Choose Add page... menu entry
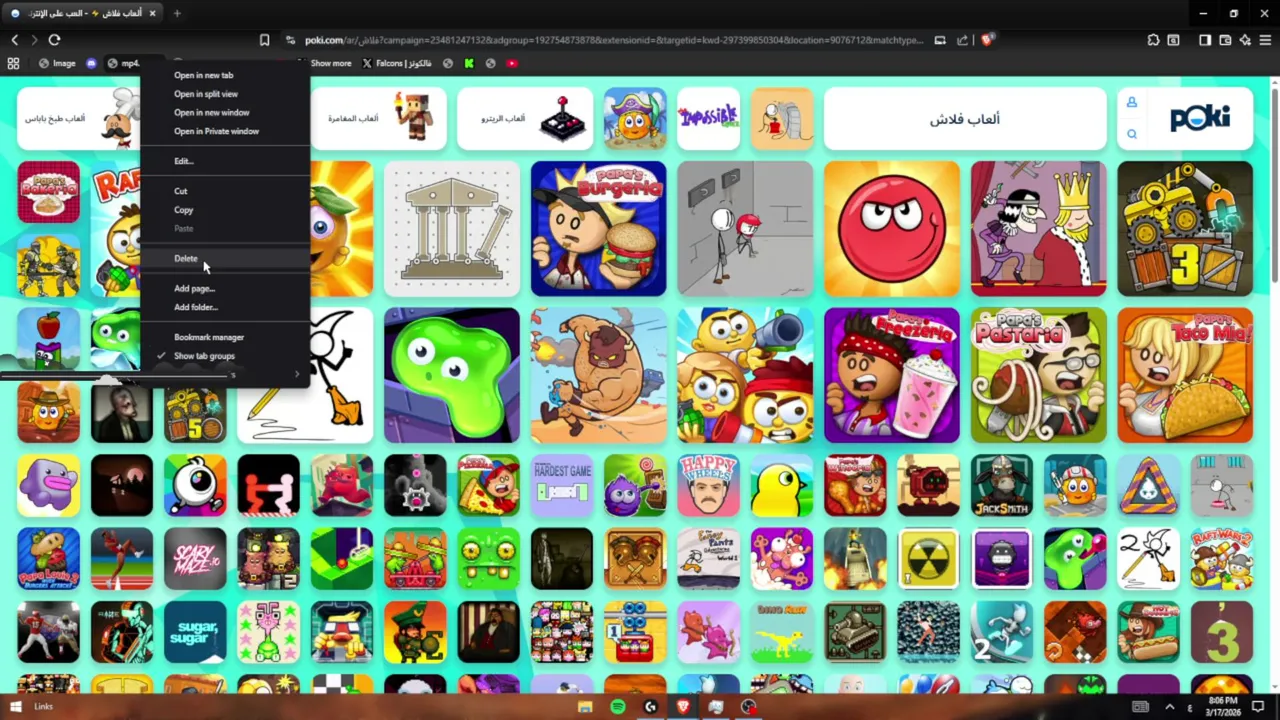Screen dimensions: 1280x720 225,288
